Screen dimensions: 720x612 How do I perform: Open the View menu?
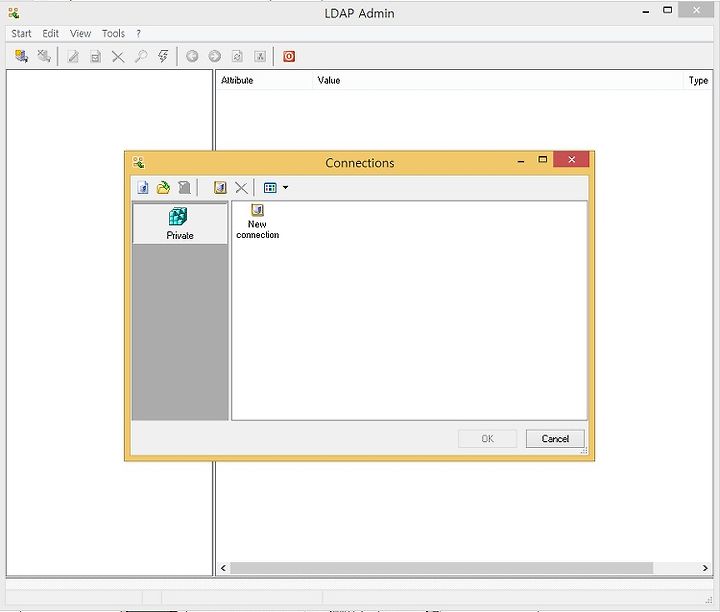(x=80, y=34)
